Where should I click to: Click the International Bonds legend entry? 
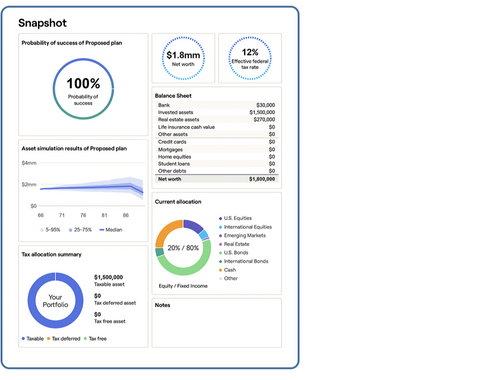click(243, 261)
